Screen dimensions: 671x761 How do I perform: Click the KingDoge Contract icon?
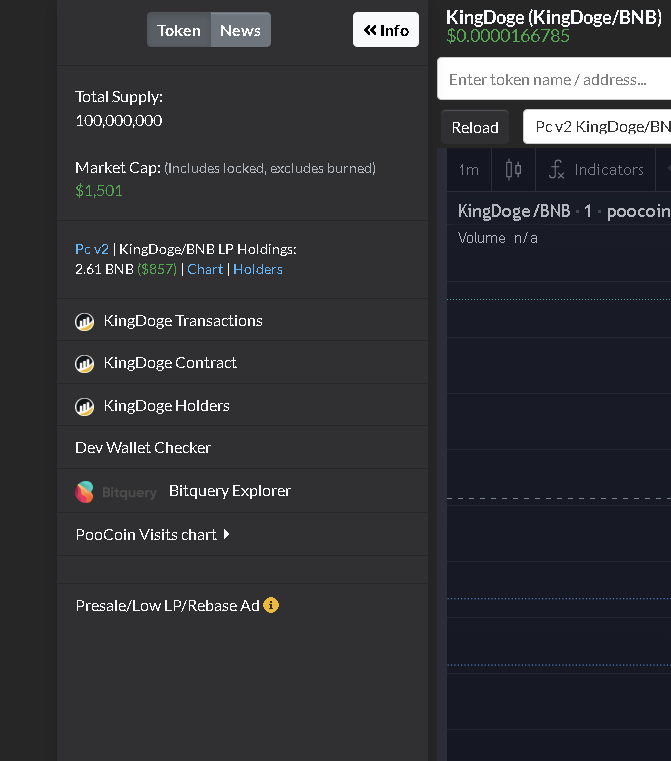[84, 364]
